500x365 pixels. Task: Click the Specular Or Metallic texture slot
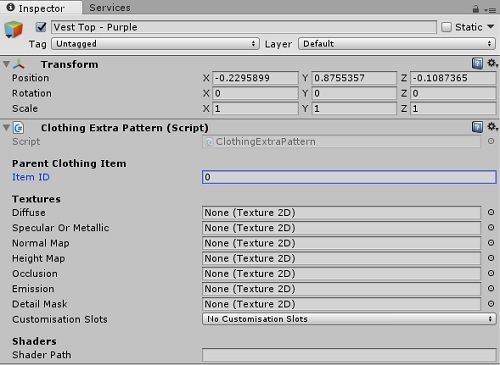[x=341, y=228]
